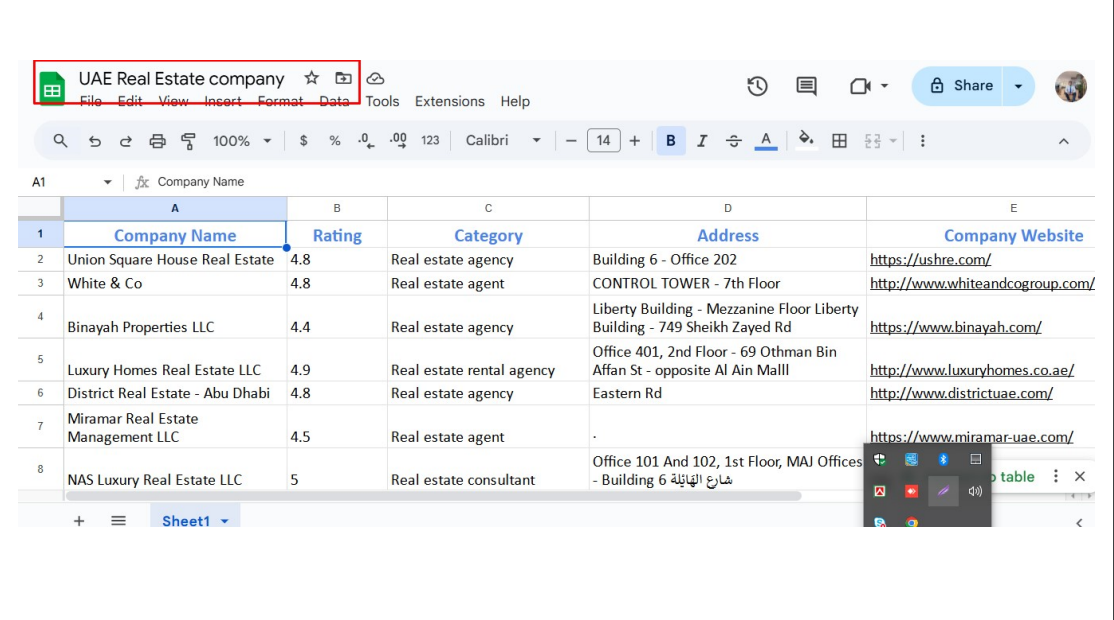Expand the merge type dropdown arrow
Screen dimensions: 1114x620
(893, 141)
